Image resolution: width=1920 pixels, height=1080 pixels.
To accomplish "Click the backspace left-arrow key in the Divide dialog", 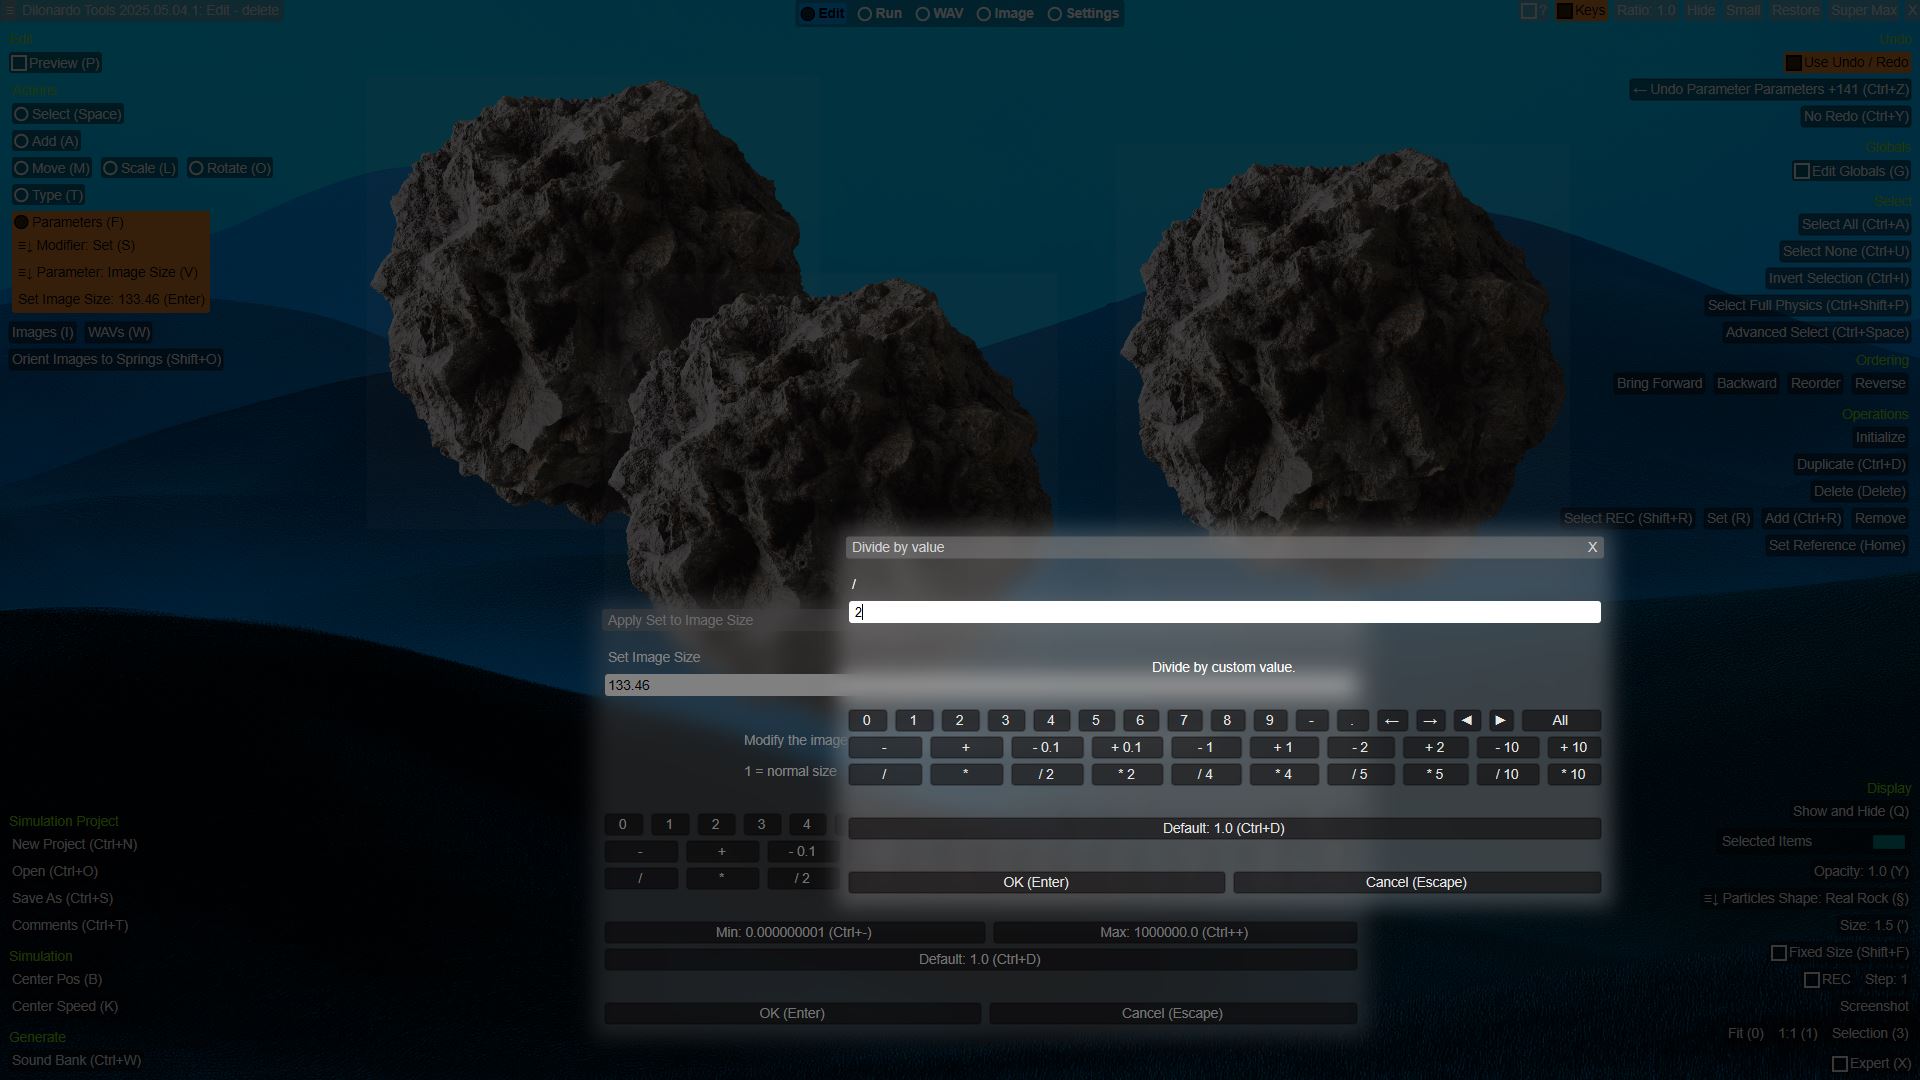I will 1392,721.
